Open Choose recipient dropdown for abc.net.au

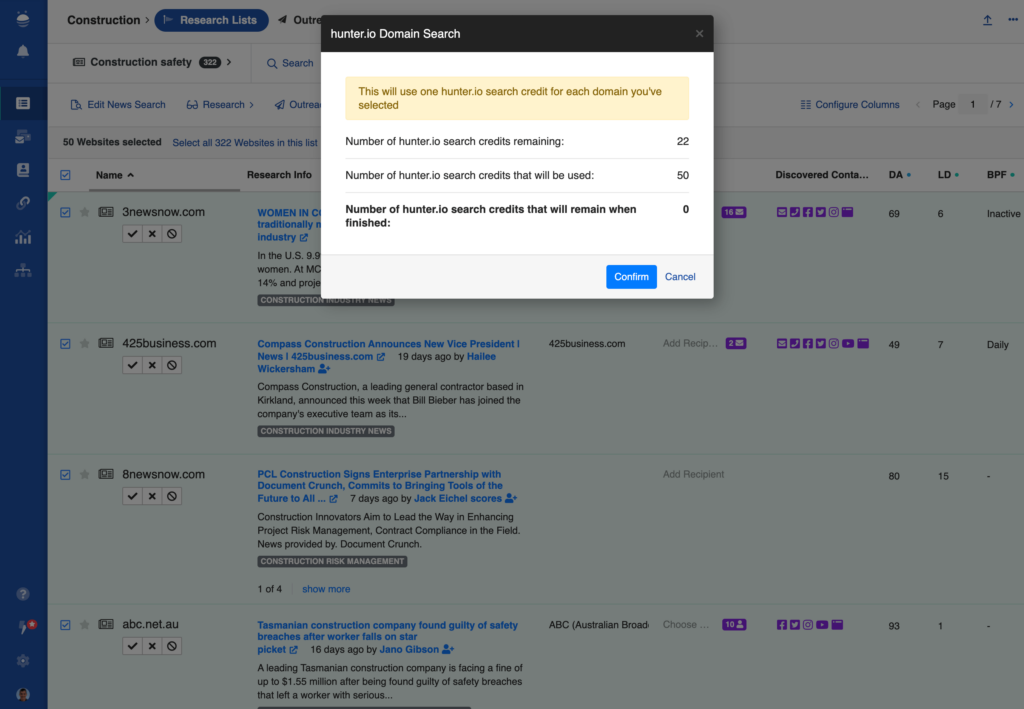pyautogui.click(x=686, y=625)
